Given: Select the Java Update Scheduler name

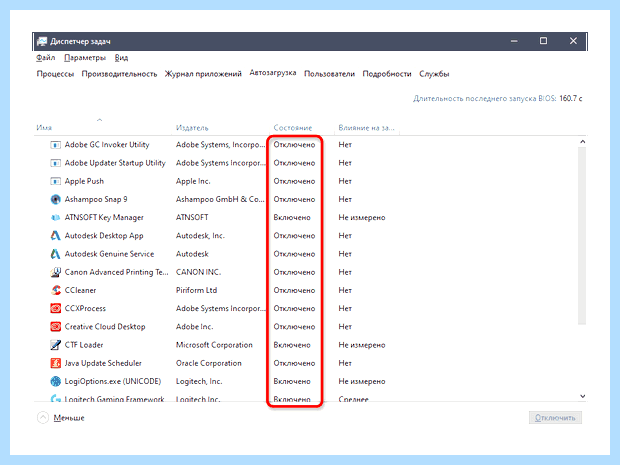Looking at the screenshot, I should pyautogui.click(x=103, y=363).
